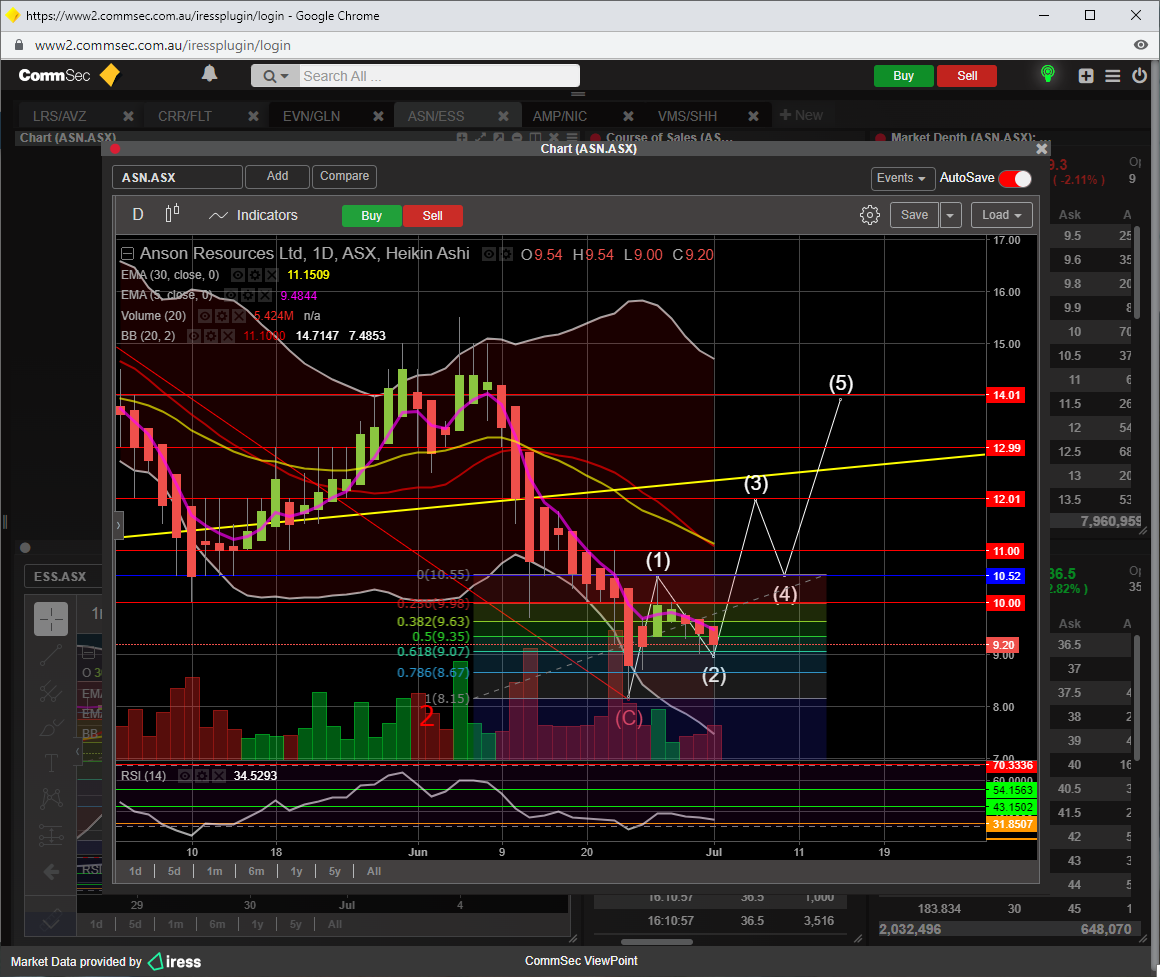Toggle the AutoSave switch
Viewport: 1160px width, 977px height.
pyautogui.click(x=1015, y=178)
